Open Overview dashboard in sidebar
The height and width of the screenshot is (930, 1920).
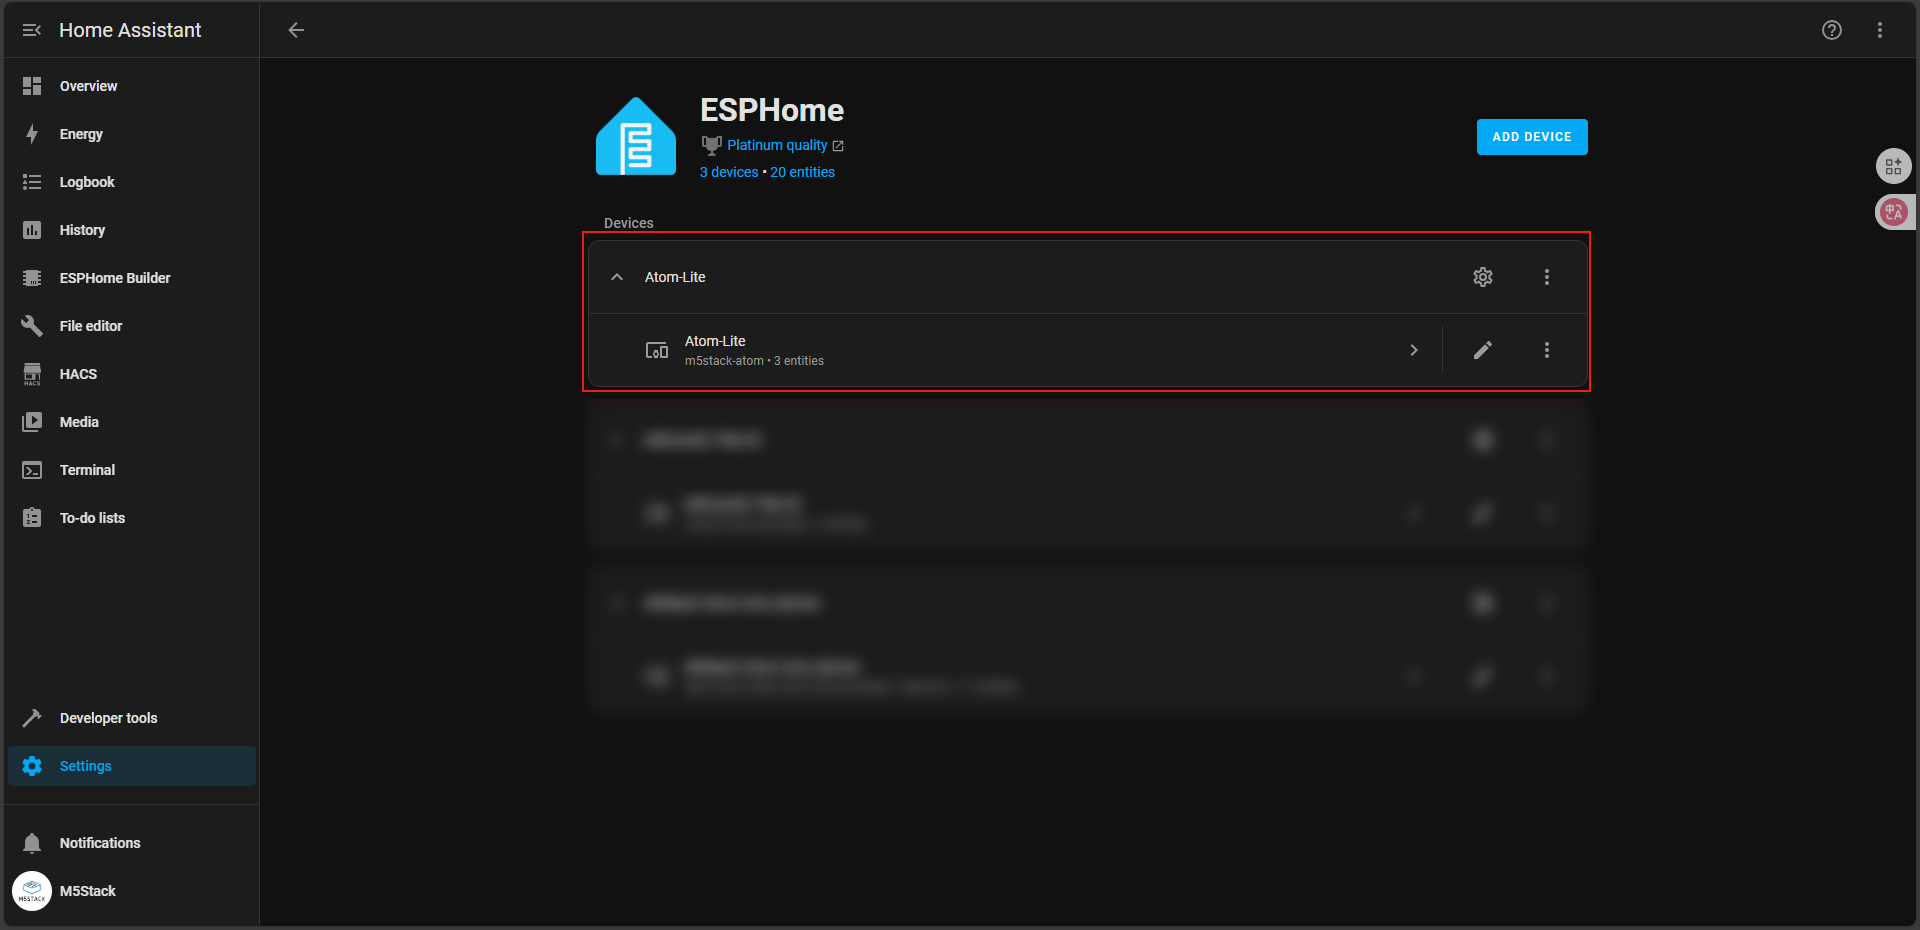click(x=132, y=86)
